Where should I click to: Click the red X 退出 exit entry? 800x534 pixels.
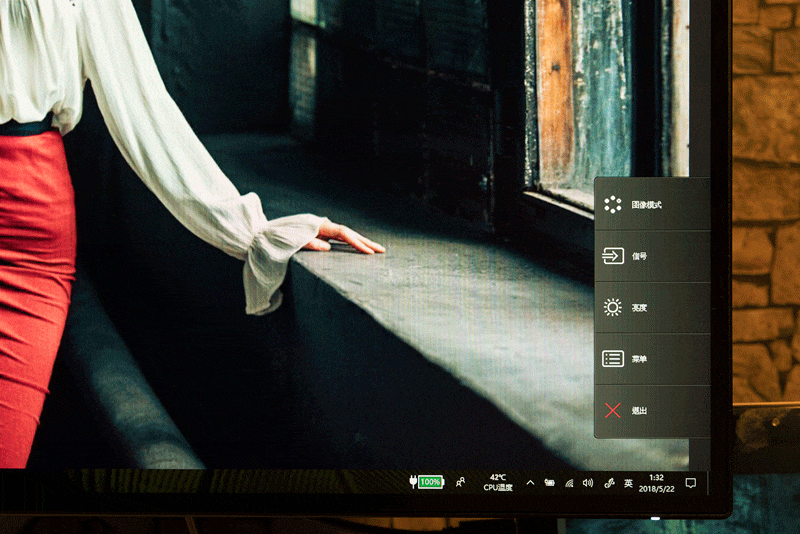tap(652, 411)
